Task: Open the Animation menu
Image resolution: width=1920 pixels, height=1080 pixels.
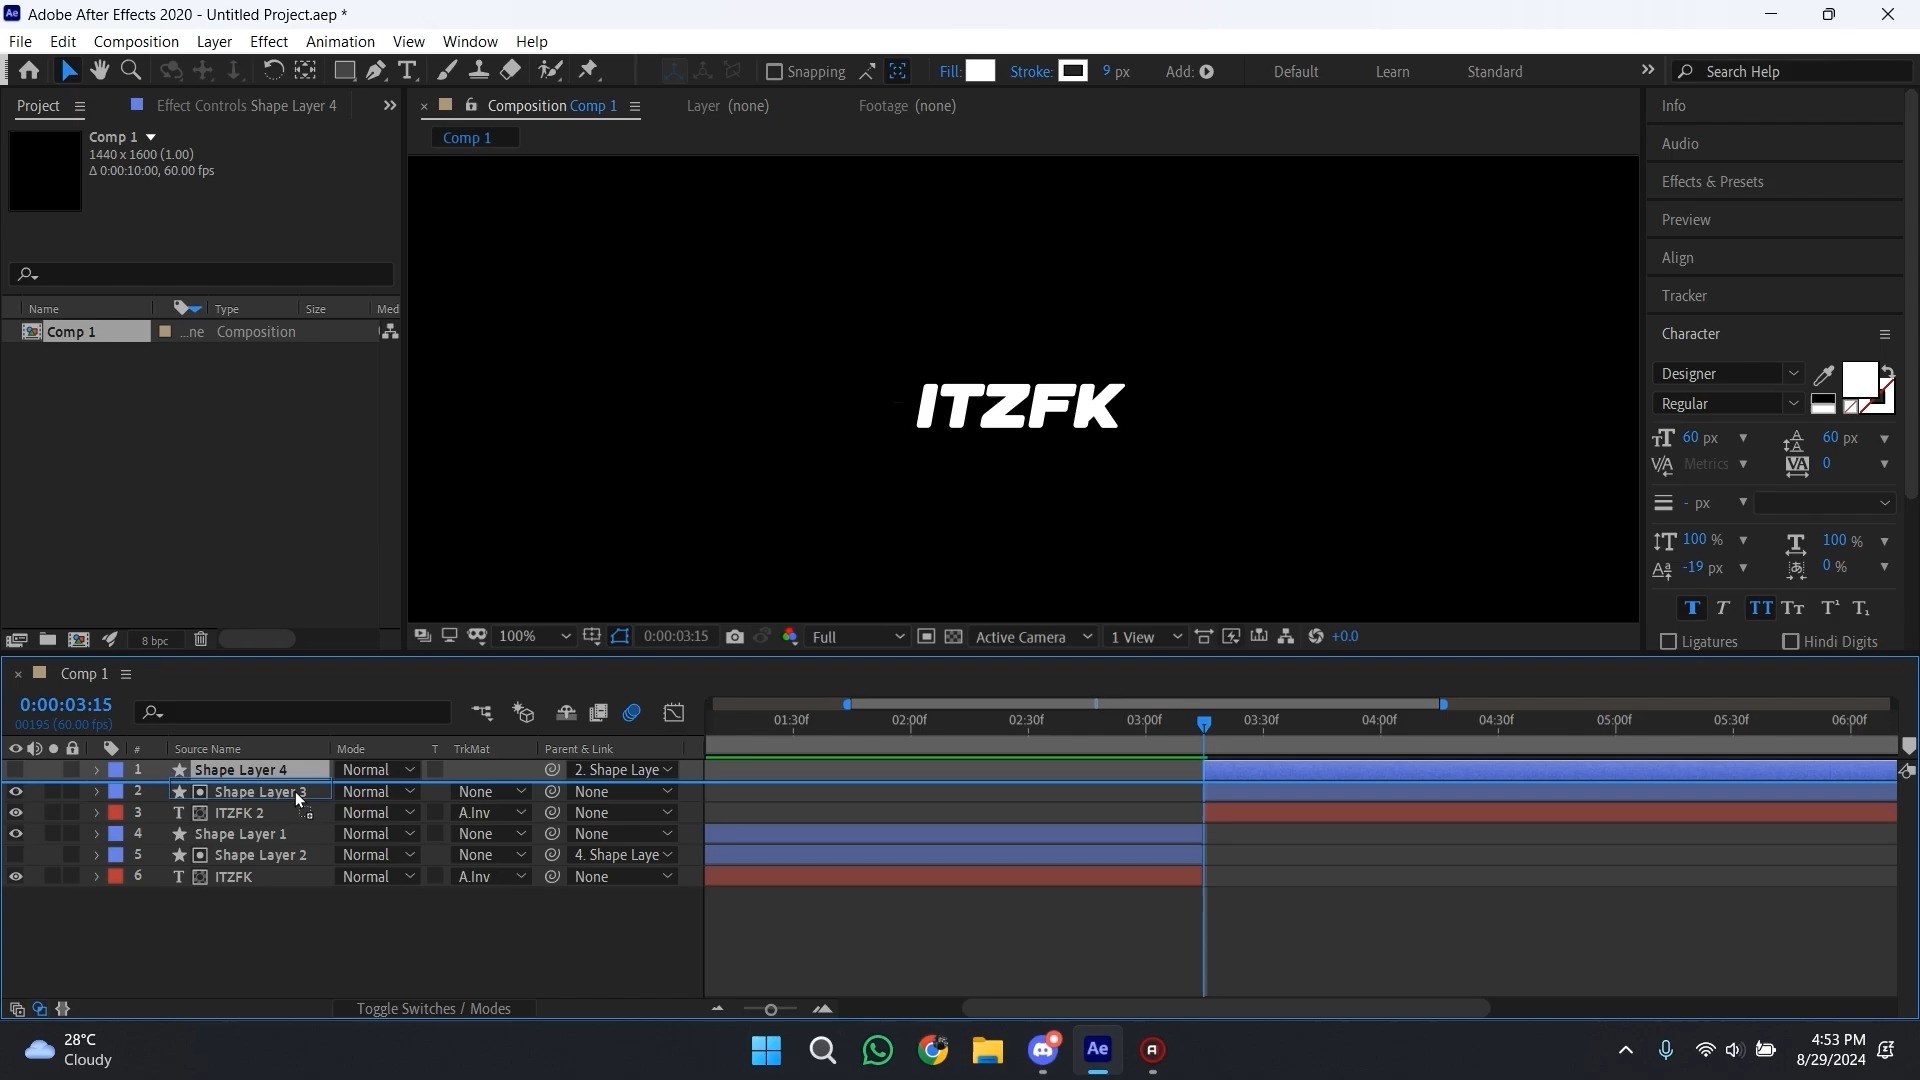Action: point(340,42)
